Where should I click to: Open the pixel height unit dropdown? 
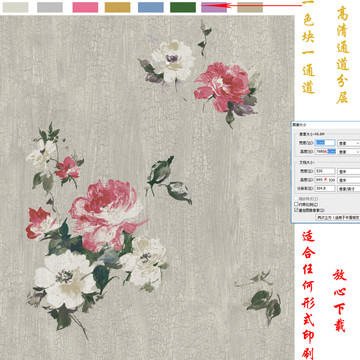tap(349, 152)
